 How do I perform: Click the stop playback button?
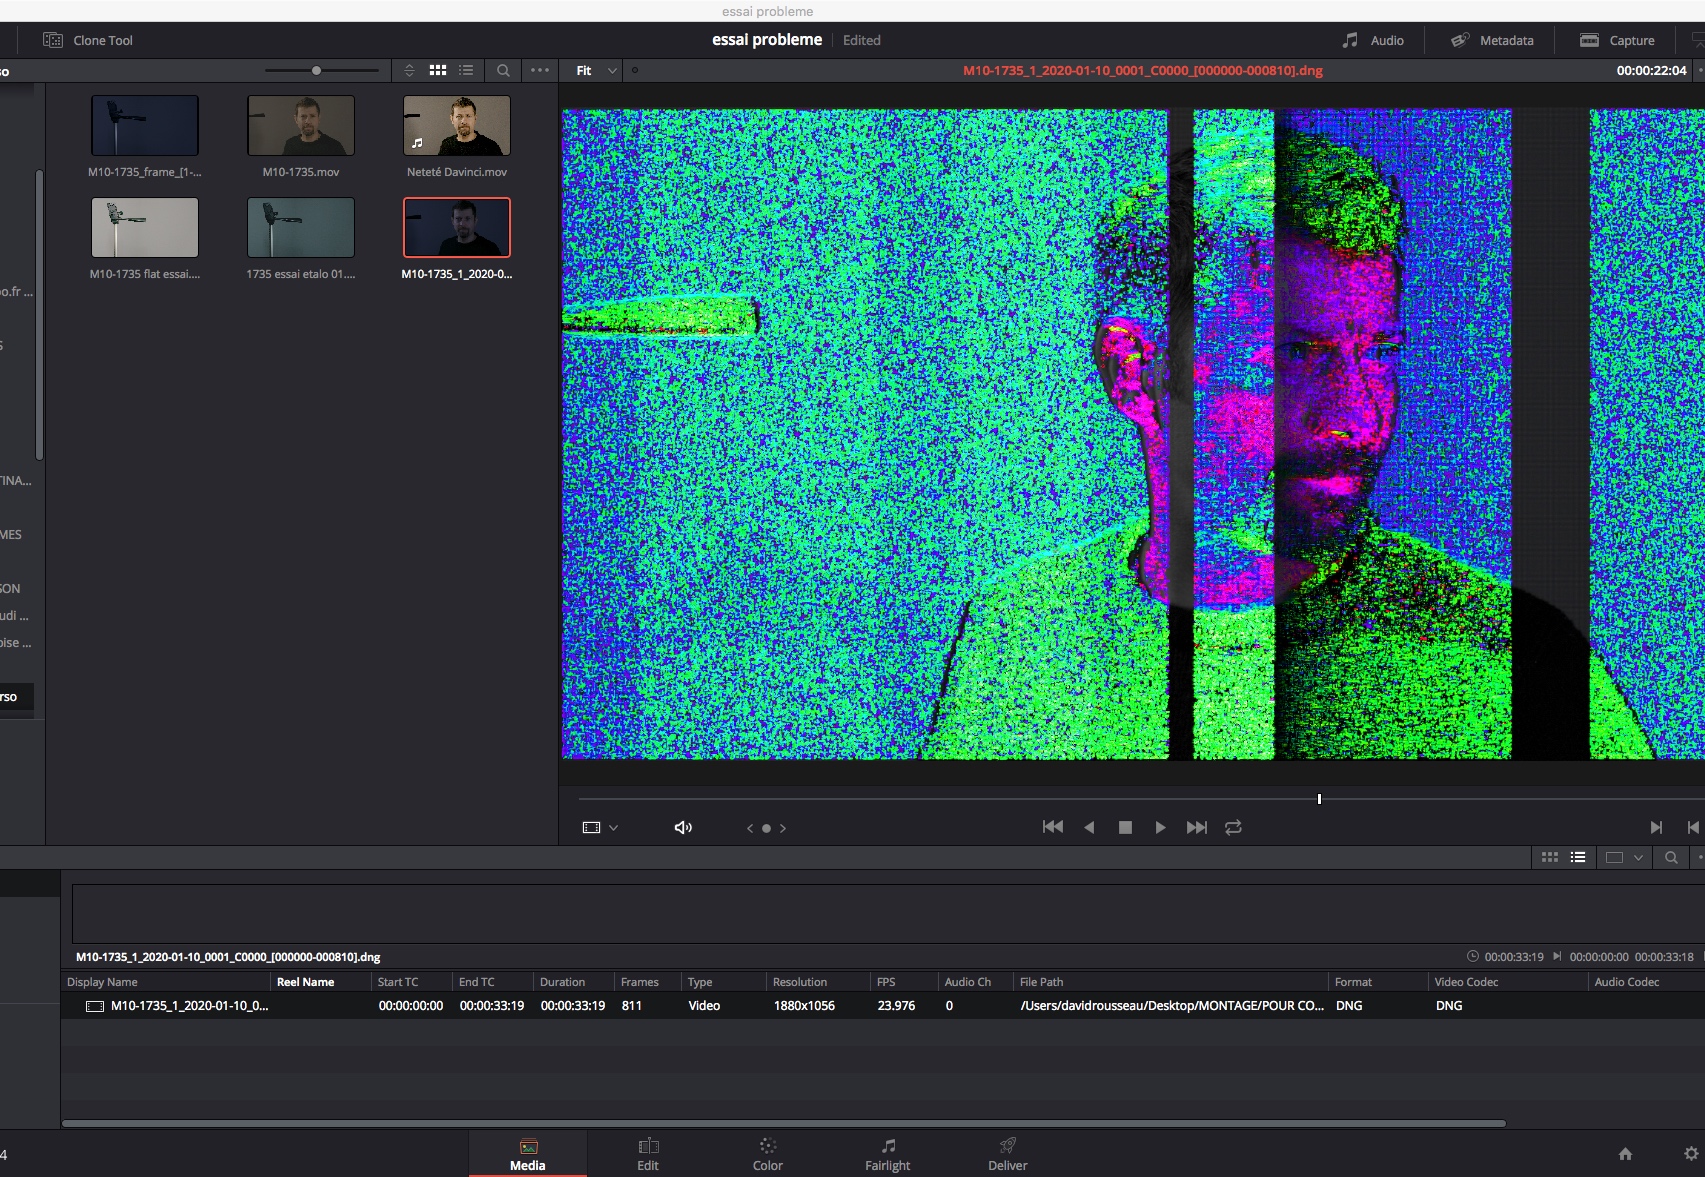(1125, 827)
